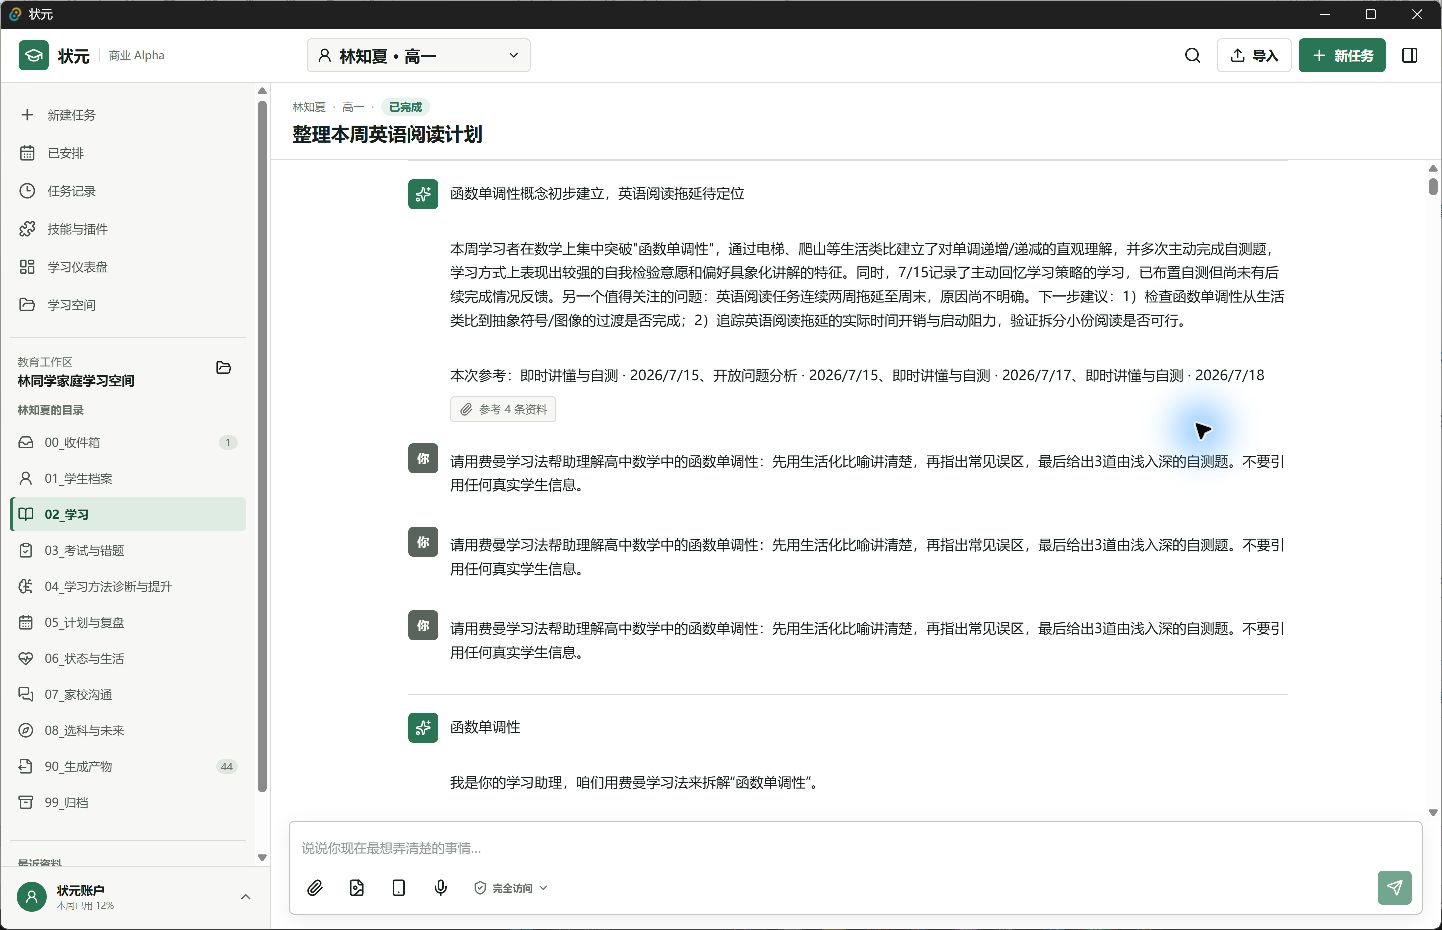The width and height of the screenshot is (1442, 930).
Task: Click the inbox icon of 00_收件箱
Action: pos(26,442)
